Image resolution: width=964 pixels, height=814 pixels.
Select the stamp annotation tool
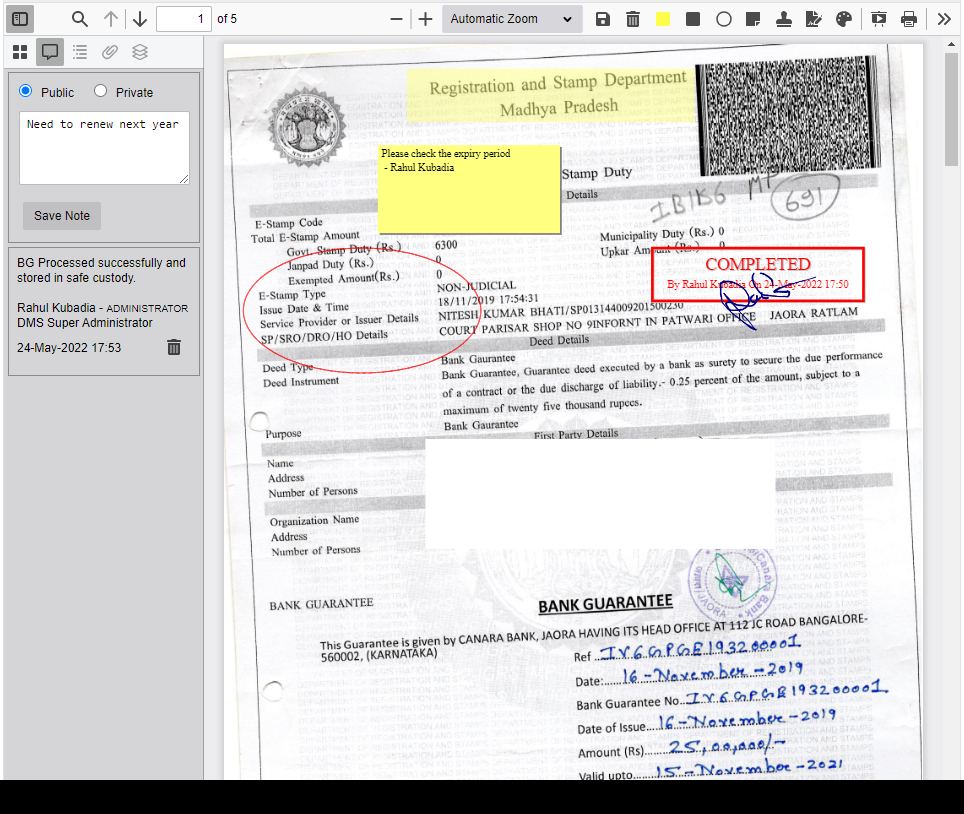tap(784, 18)
